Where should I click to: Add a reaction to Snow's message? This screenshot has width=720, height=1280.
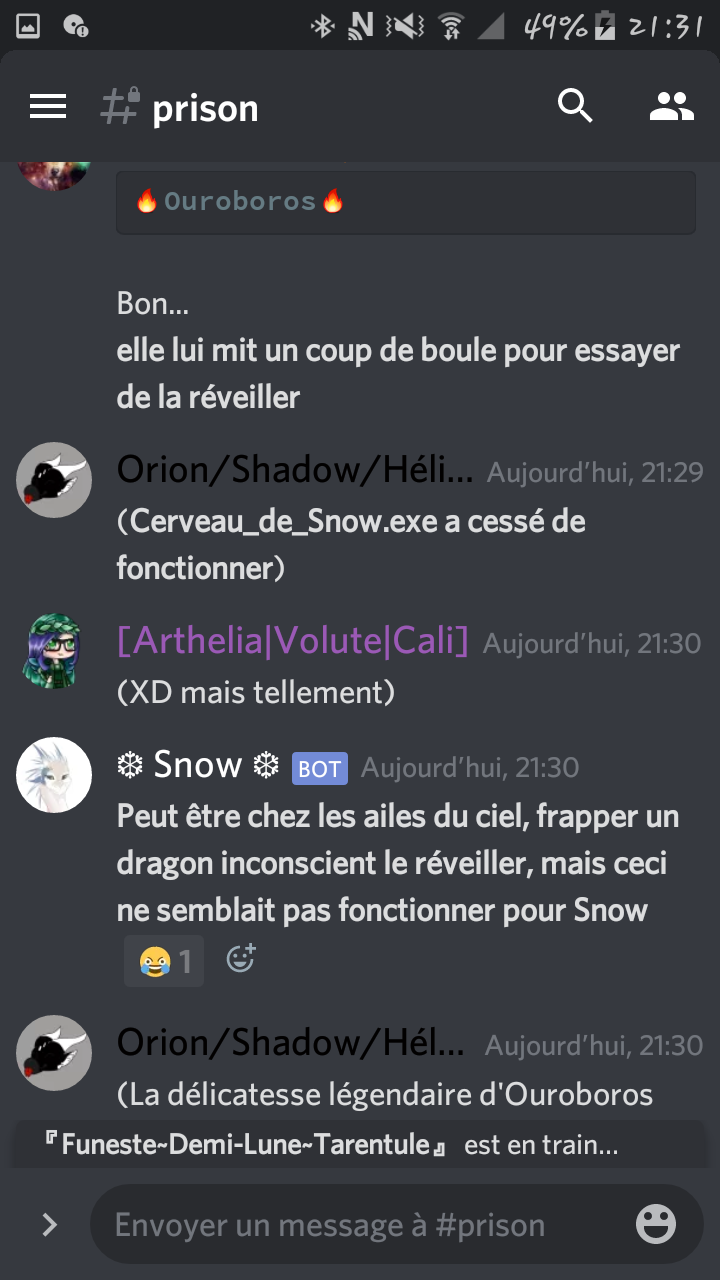click(x=241, y=959)
